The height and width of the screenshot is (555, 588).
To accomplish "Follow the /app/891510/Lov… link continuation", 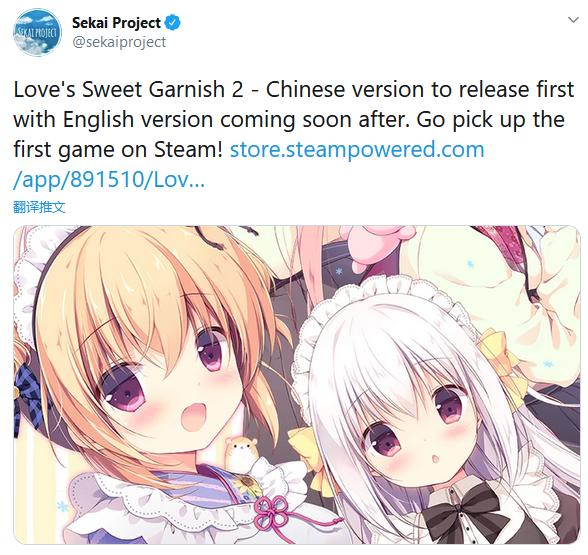I will (109, 179).
